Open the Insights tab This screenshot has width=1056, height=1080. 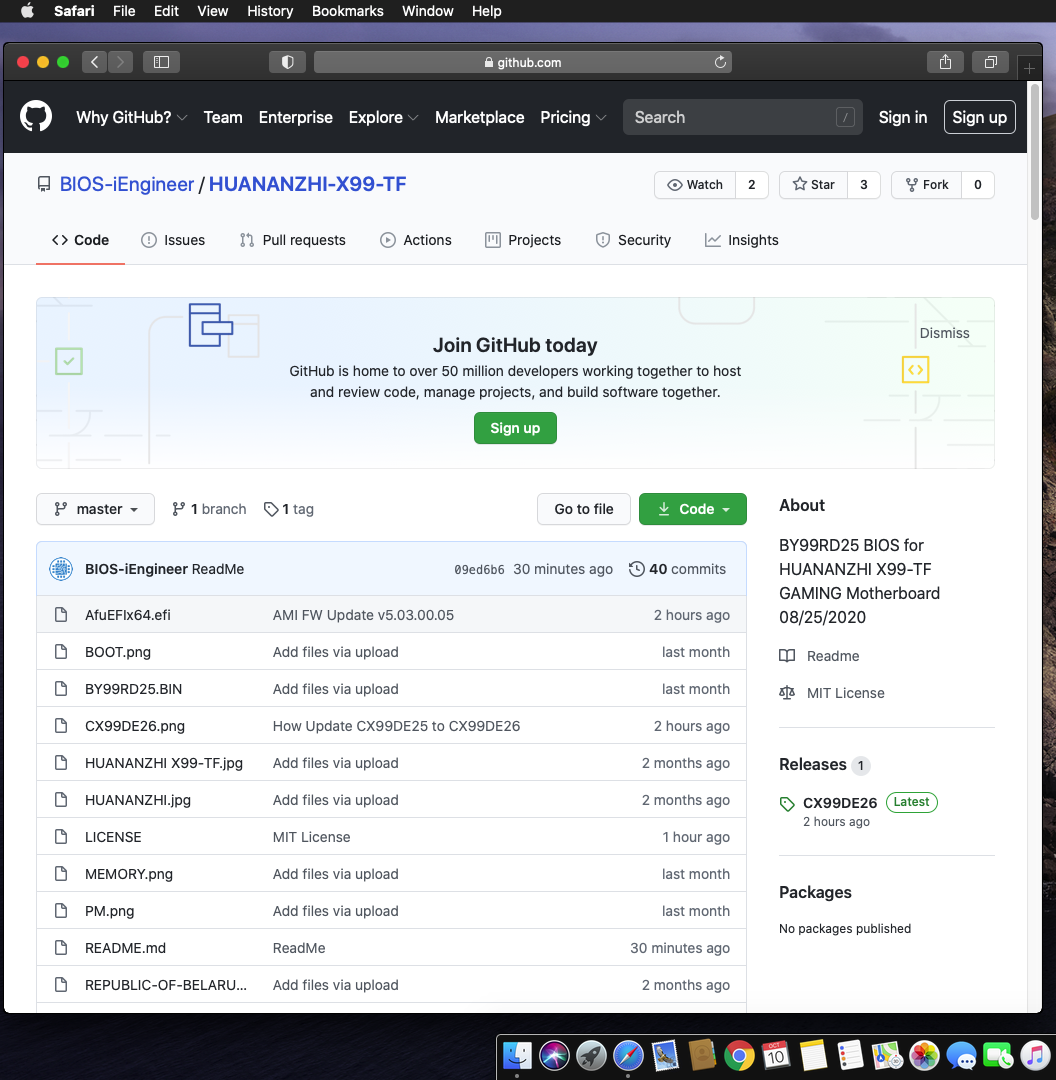pyautogui.click(x=742, y=240)
